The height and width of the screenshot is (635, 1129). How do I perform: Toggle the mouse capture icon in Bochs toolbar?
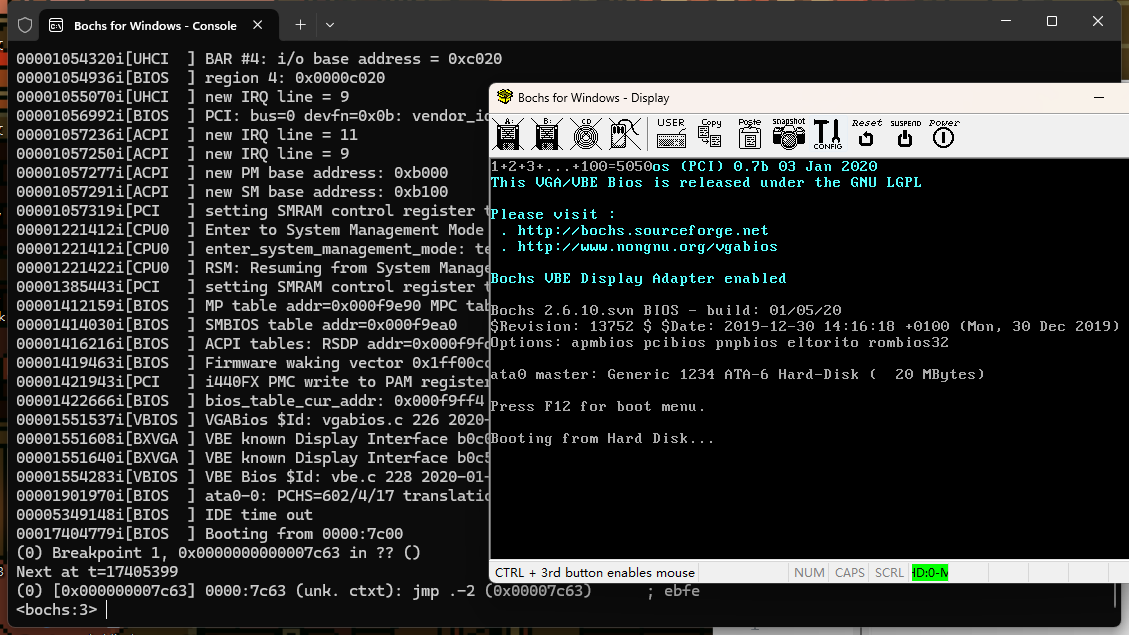[624, 134]
